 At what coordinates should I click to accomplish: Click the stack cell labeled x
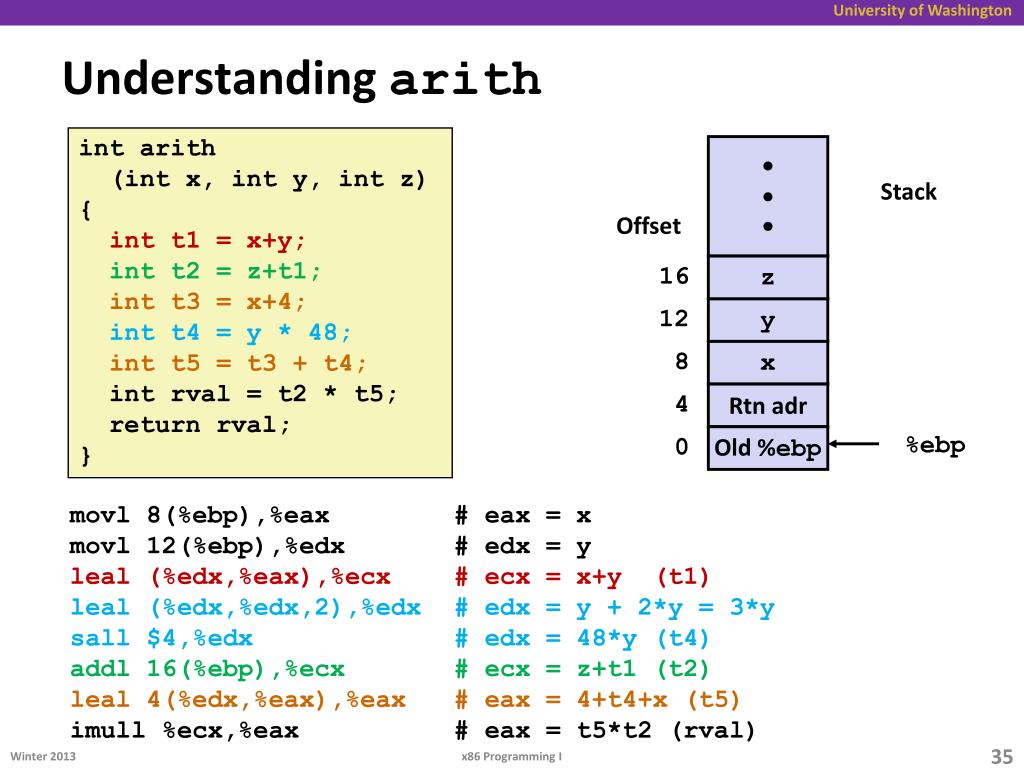click(768, 362)
